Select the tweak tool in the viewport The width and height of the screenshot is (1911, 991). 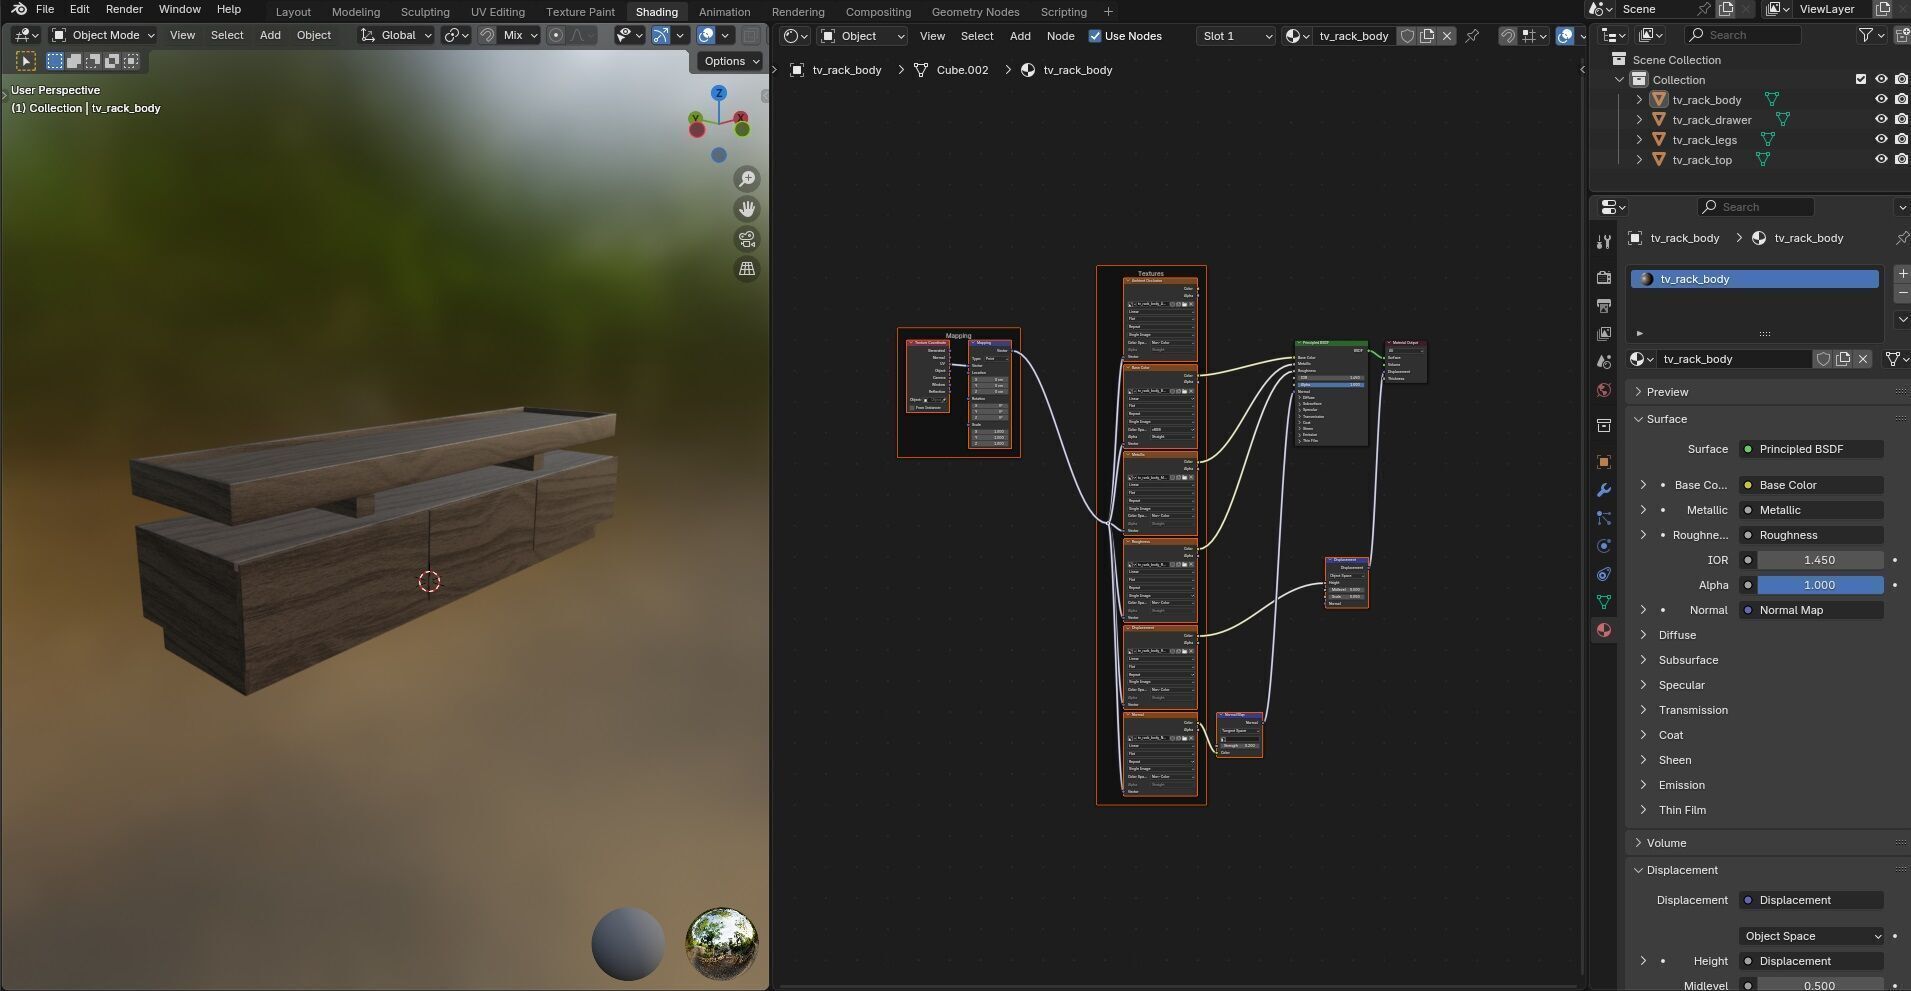pyautogui.click(x=27, y=61)
